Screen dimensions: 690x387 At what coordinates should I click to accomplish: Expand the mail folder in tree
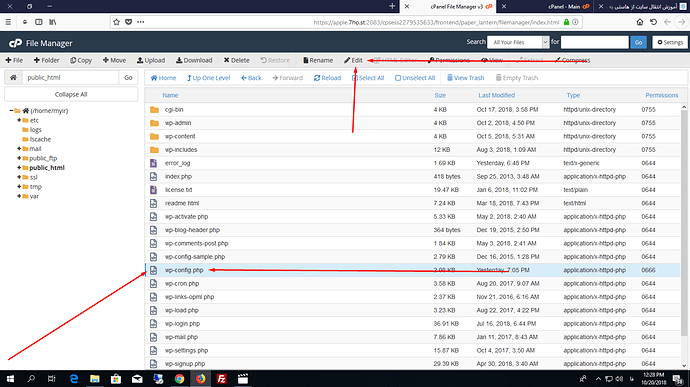[x=19, y=149]
